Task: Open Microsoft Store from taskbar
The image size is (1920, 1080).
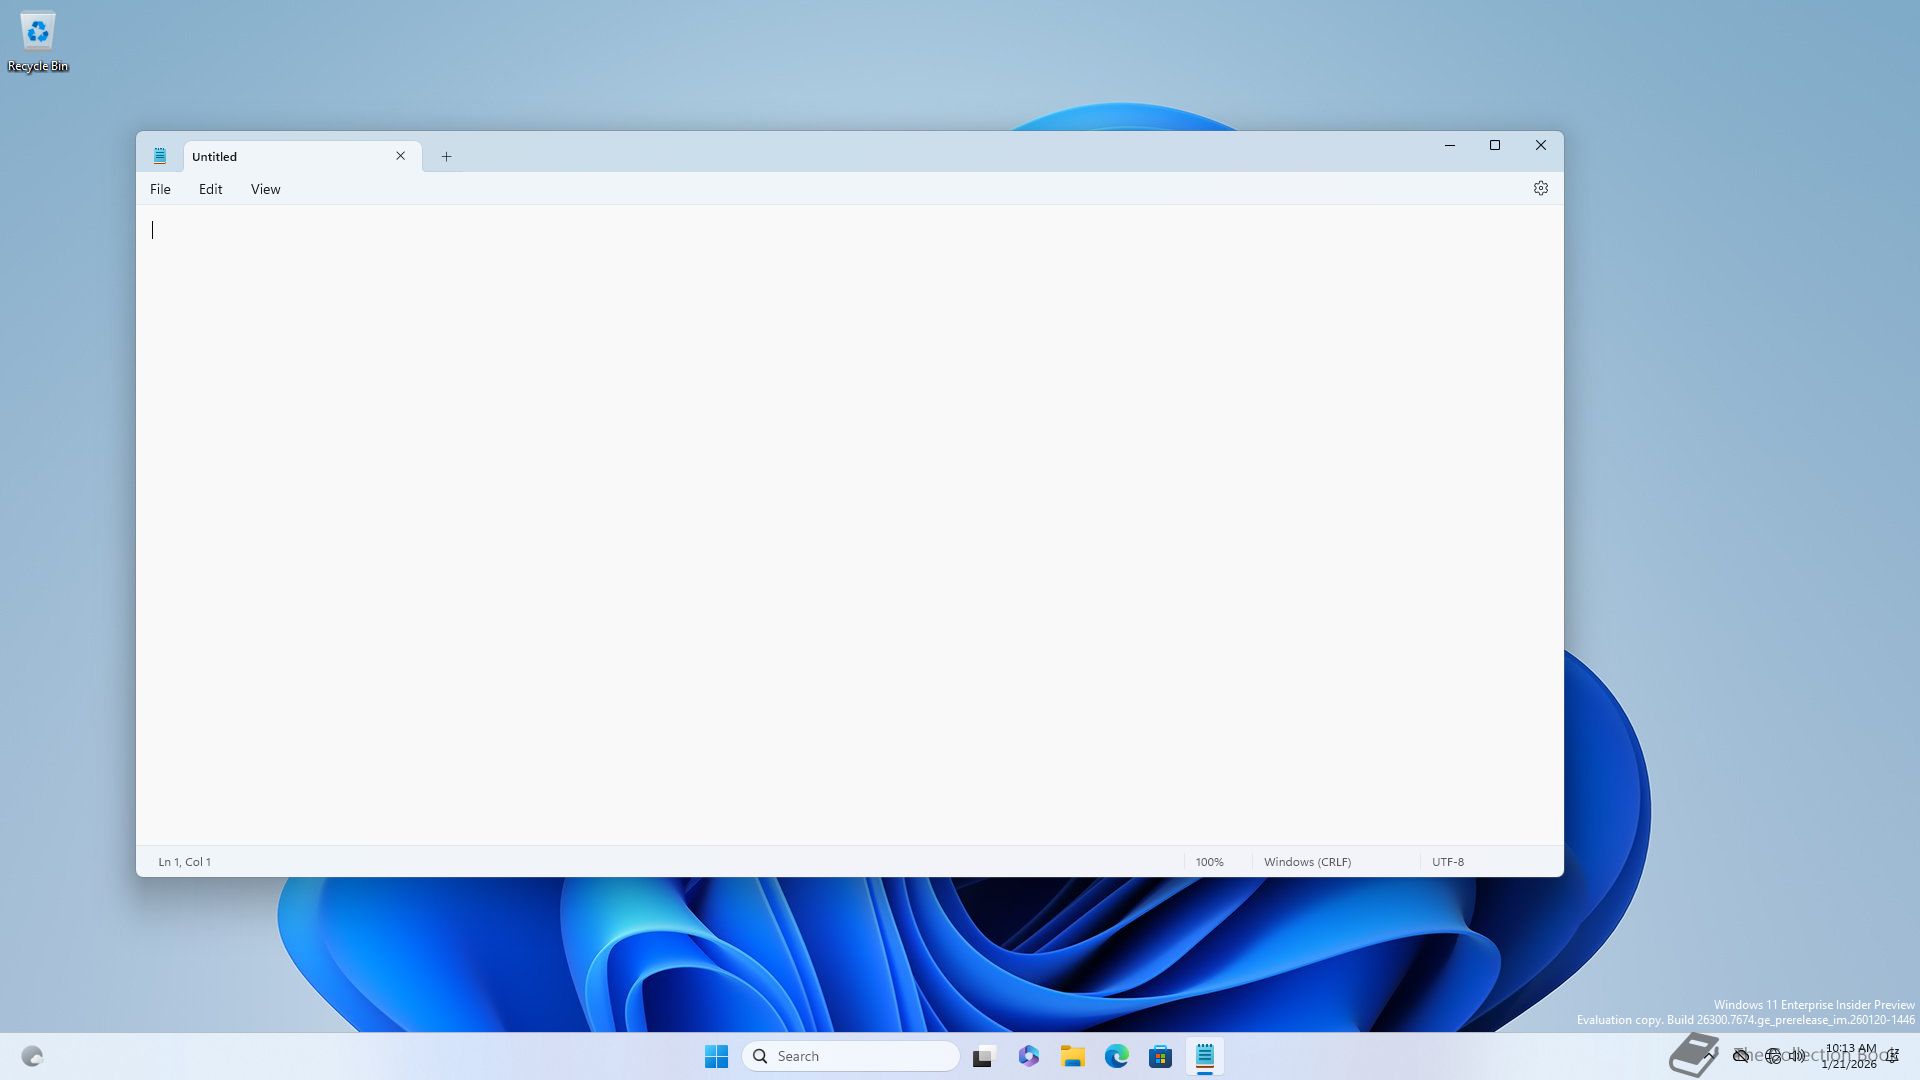Action: click(x=1160, y=1056)
